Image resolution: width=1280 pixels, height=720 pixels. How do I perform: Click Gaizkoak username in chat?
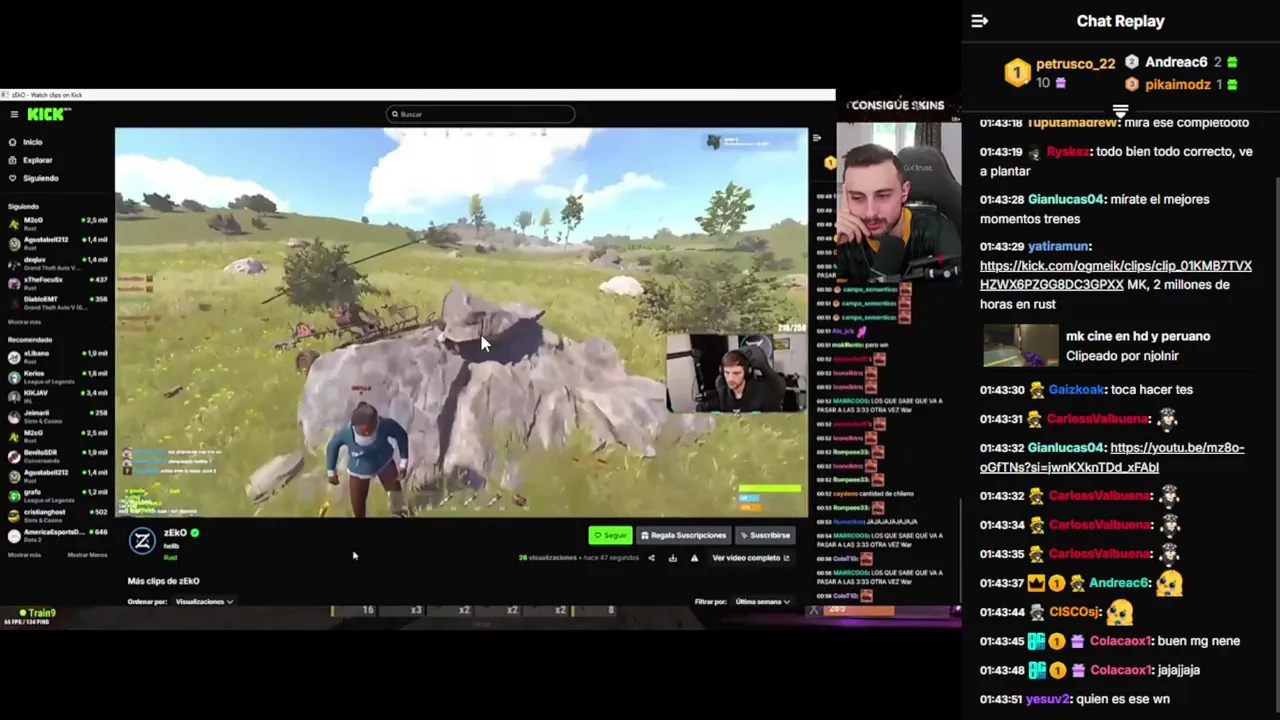click(x=1076, y=390)
